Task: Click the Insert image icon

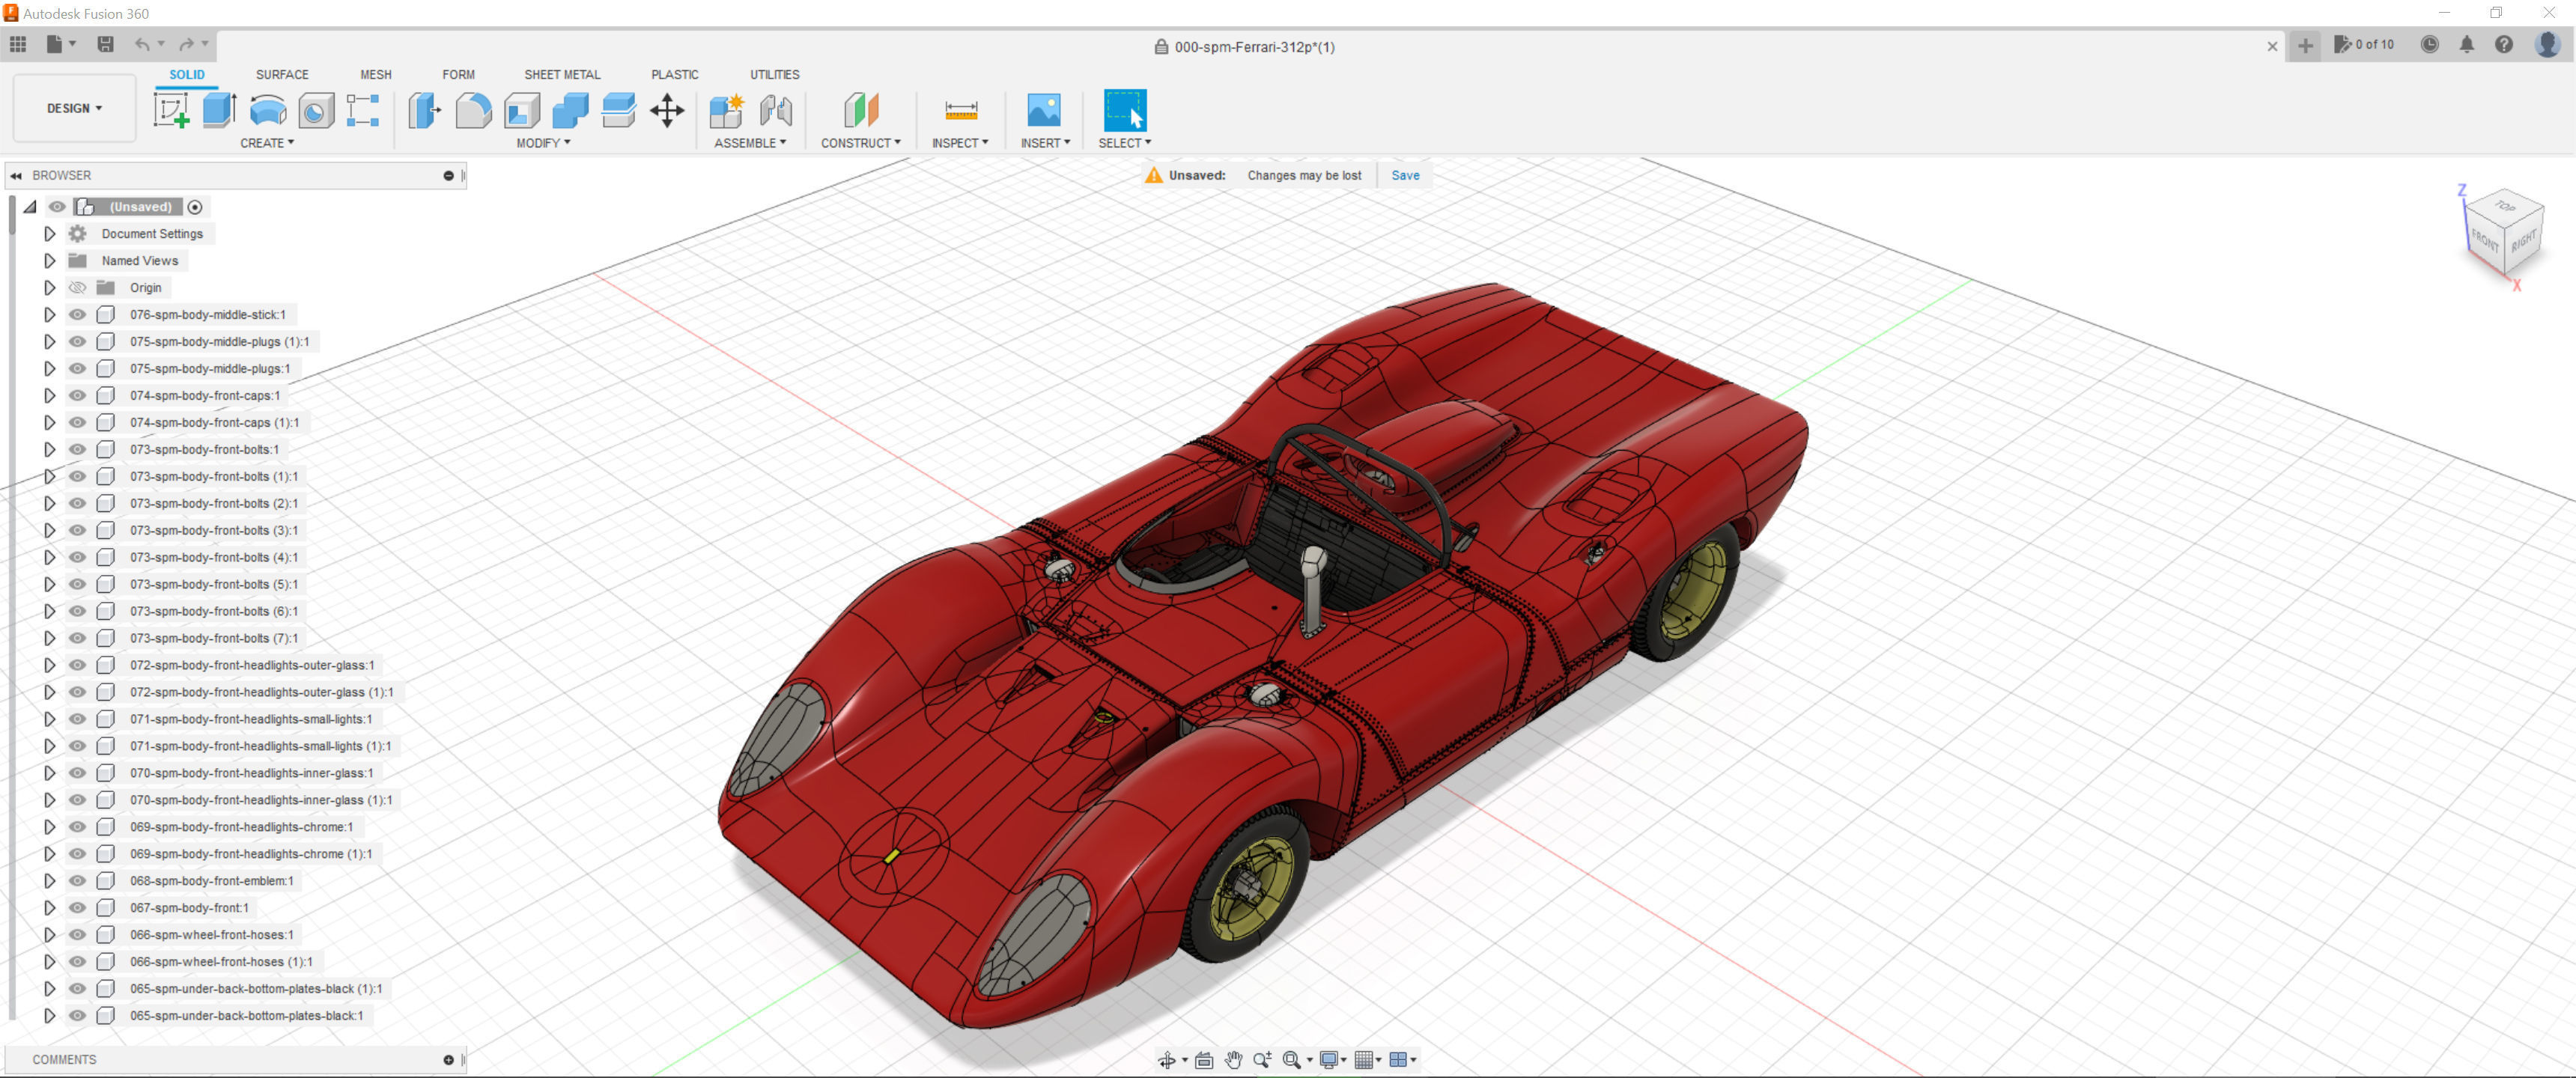Action: (x=1043, y=110)
